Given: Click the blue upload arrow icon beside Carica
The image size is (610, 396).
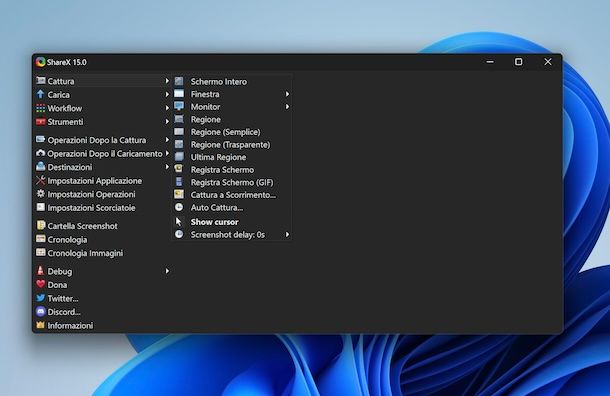Looking at the screenshot, I should tap(40, 95).
